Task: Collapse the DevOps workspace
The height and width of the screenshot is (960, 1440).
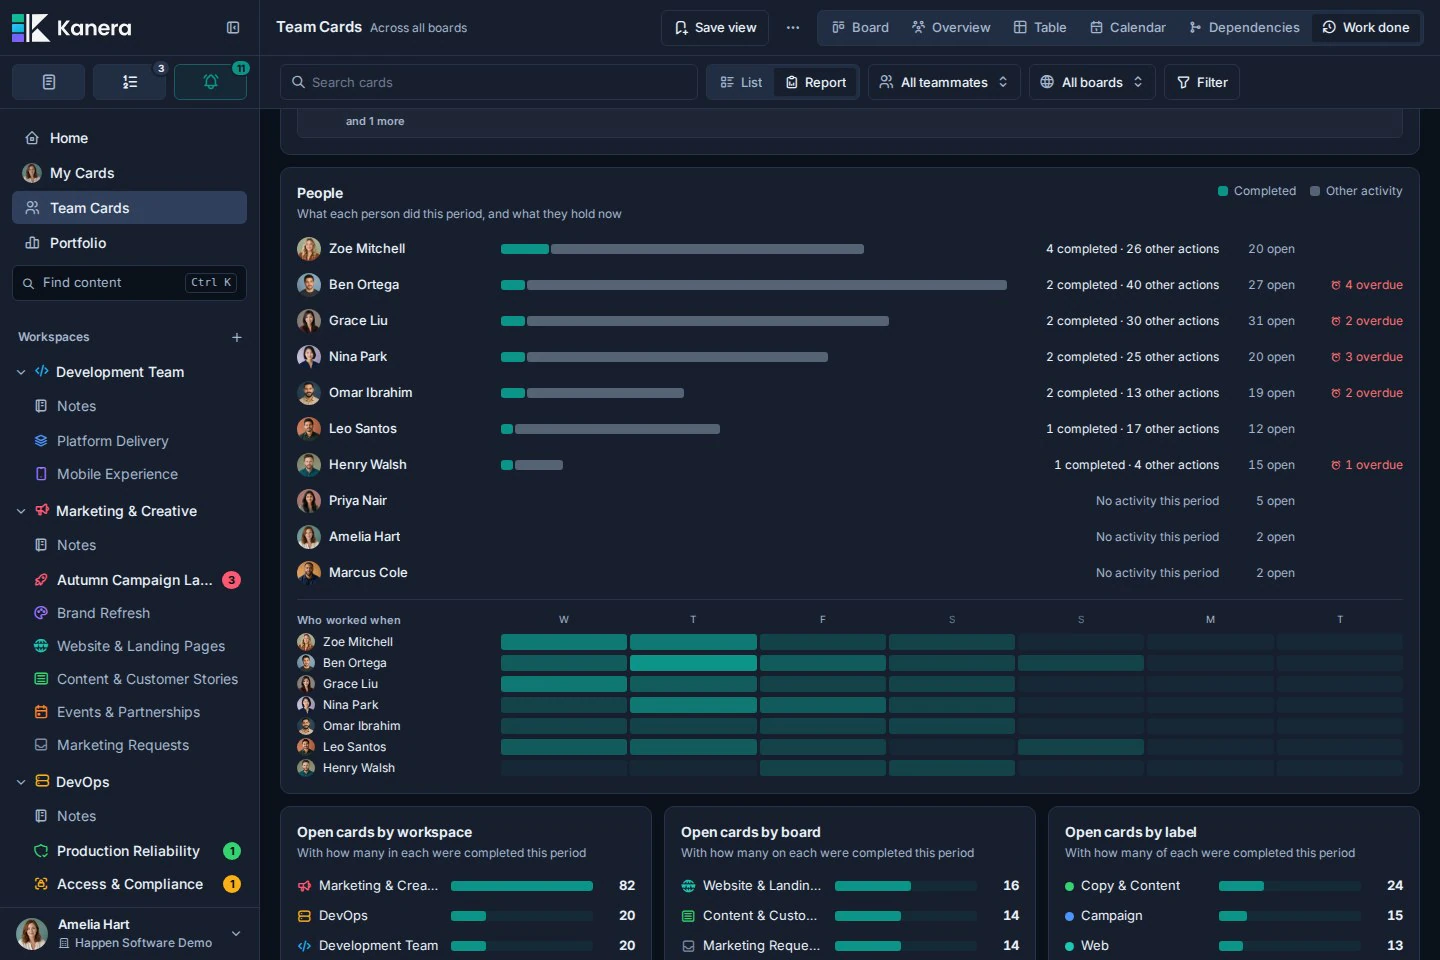Action: coord(21,782)
